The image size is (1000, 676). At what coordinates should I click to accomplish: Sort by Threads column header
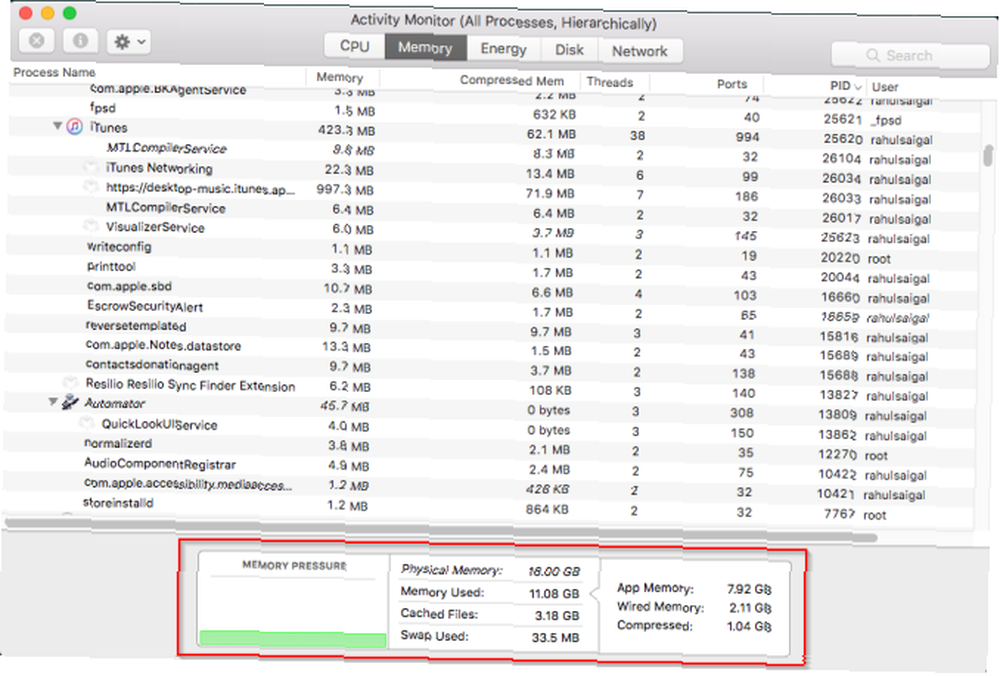click(610, 82)
